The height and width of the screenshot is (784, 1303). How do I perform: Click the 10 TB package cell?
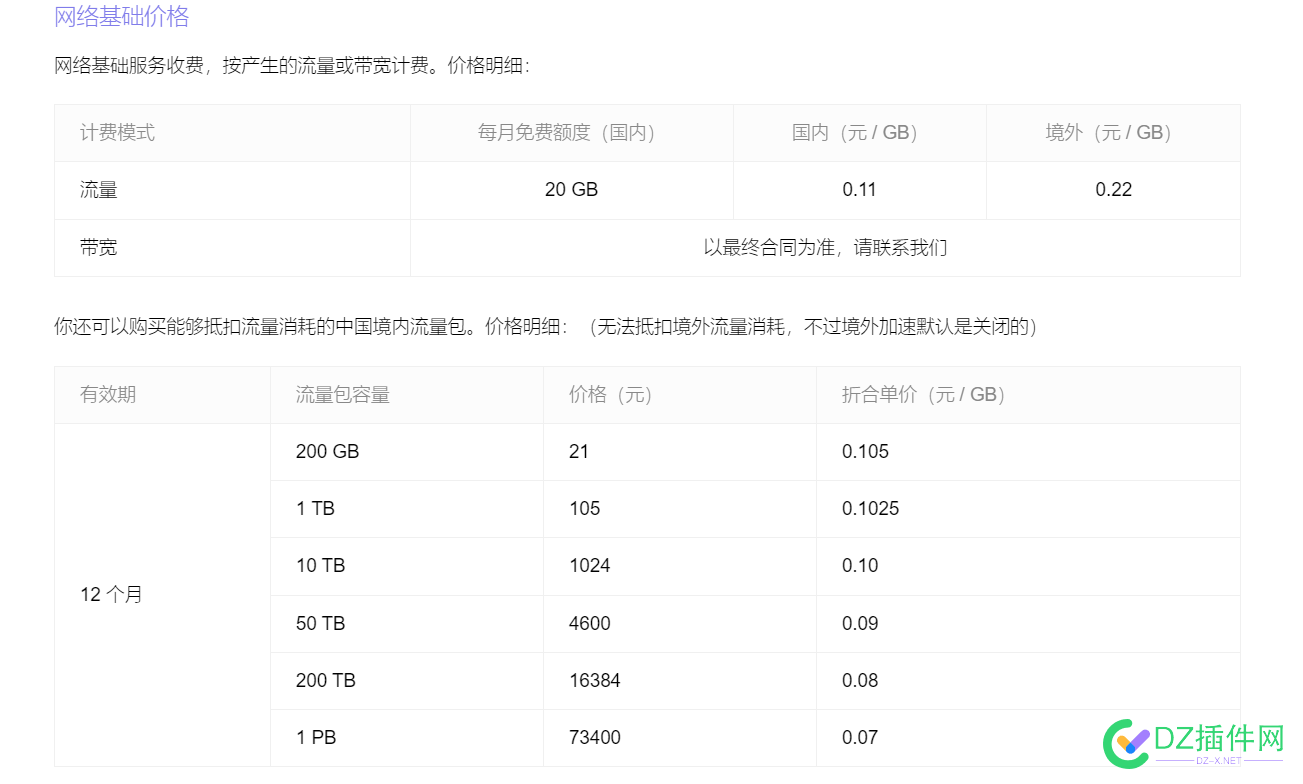(x=407, y=566)
